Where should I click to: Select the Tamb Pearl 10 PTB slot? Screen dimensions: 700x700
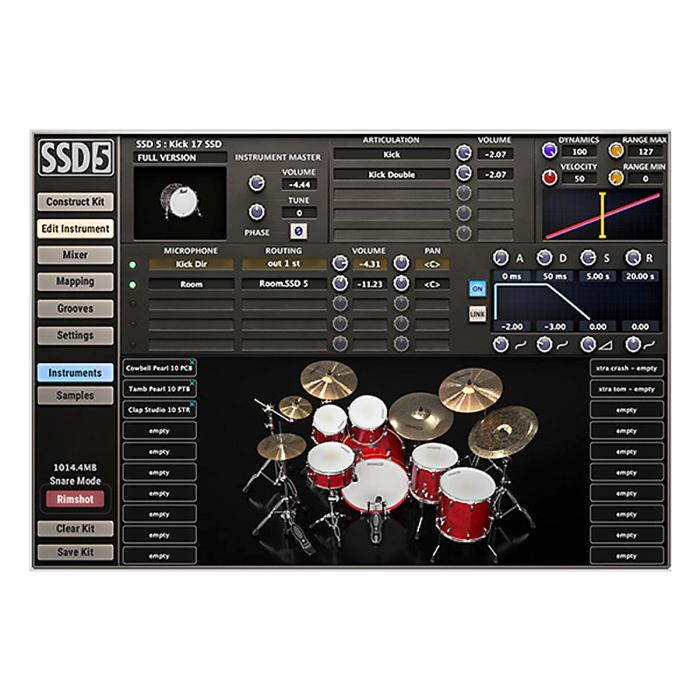[x=159, y=389]
